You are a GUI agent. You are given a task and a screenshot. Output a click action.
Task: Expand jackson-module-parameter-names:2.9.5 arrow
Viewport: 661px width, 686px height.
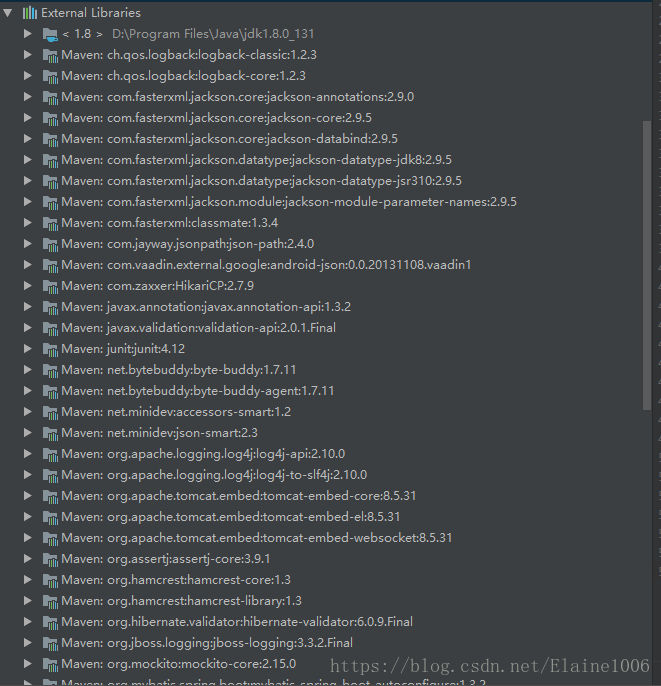tap(28, 202)
